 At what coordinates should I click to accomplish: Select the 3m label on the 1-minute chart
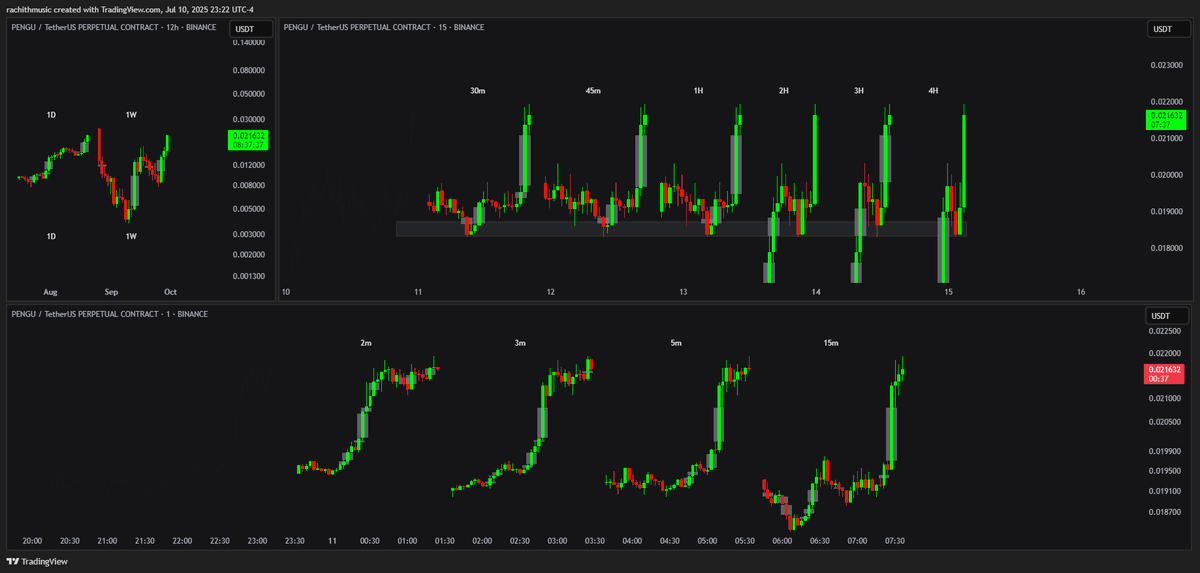(x=520, y=343)
